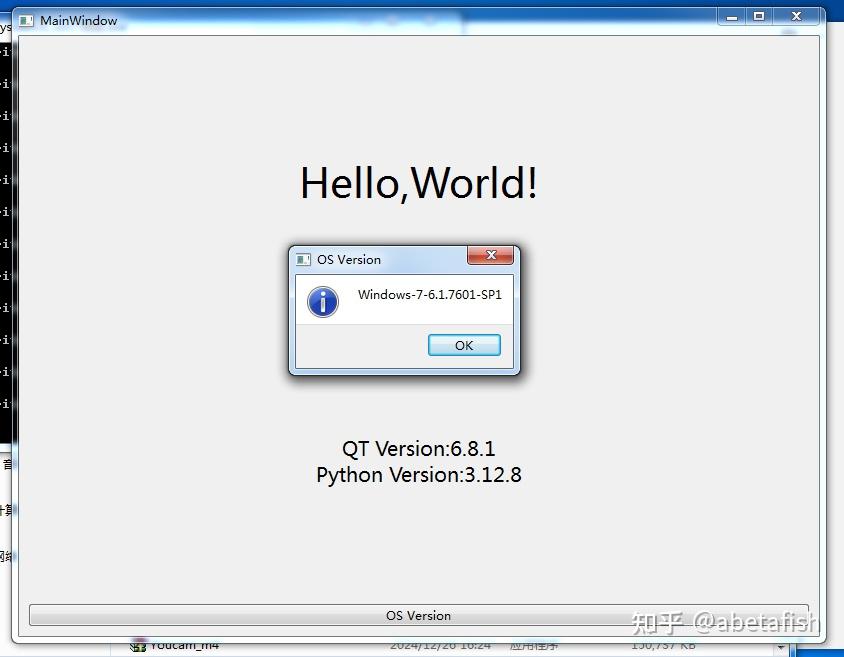Click the MainWindow title bar text
Viewport: 844px width, 657px height.
click(x=81, y=20)
